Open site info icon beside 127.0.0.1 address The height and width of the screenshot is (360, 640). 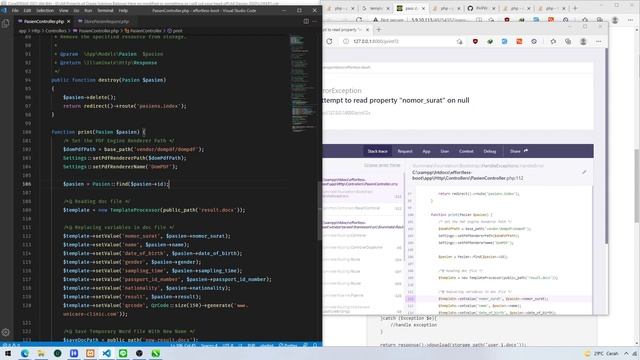[x=346, y=41]
